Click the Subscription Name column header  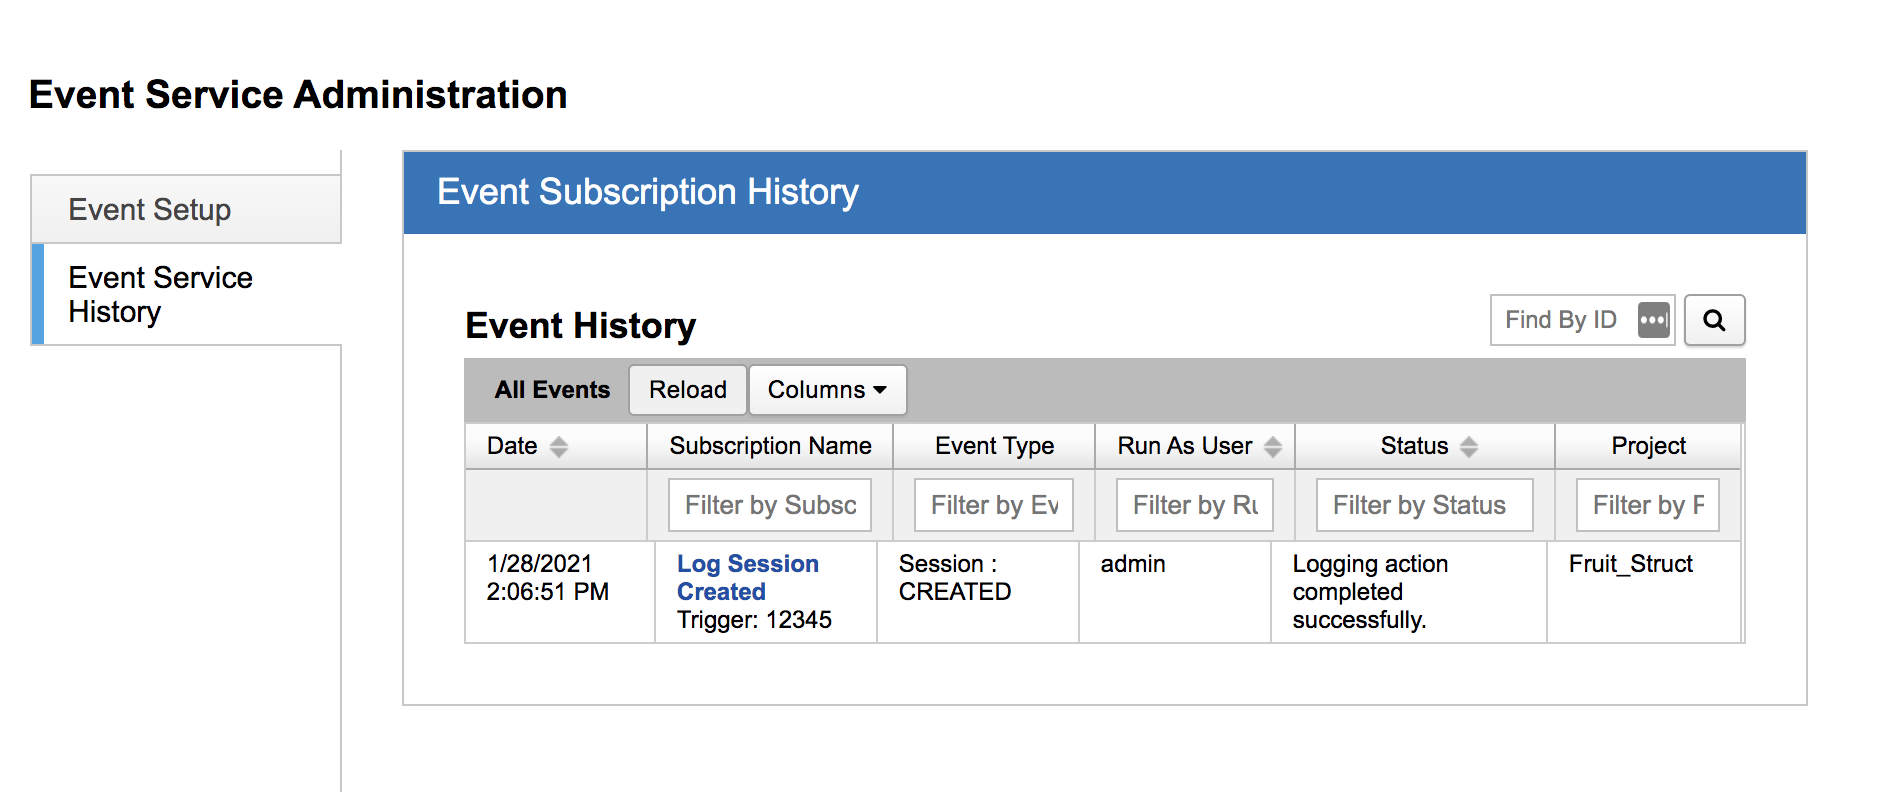click(770, 446)
